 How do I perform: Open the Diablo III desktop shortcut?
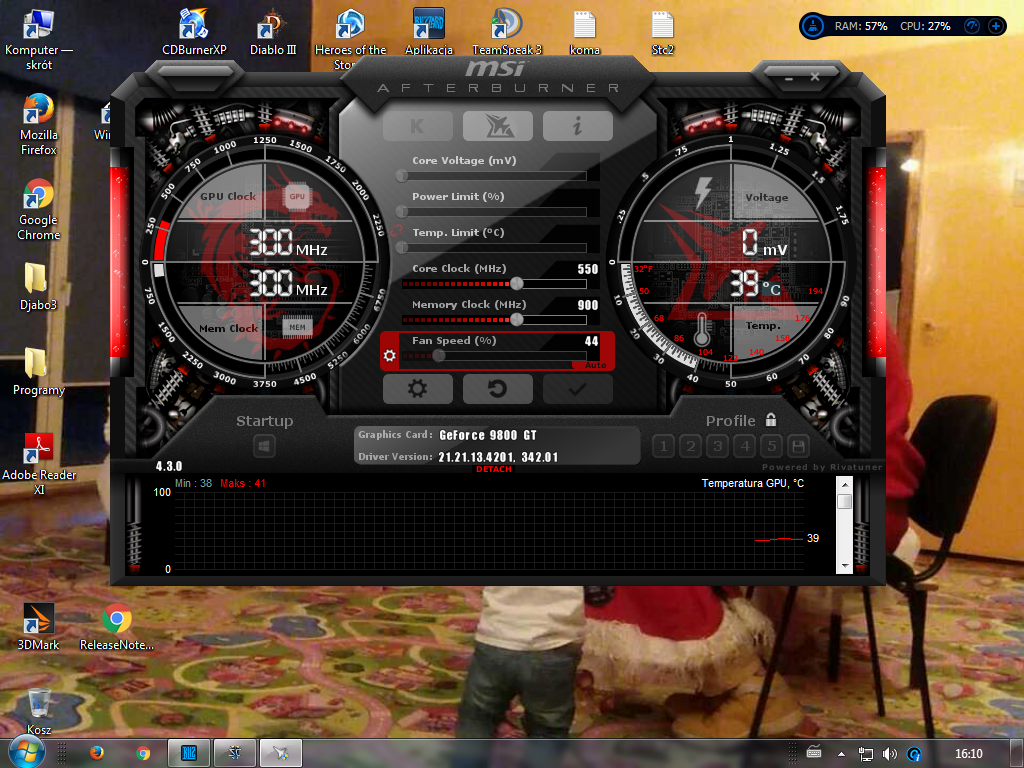pos(273,31)
